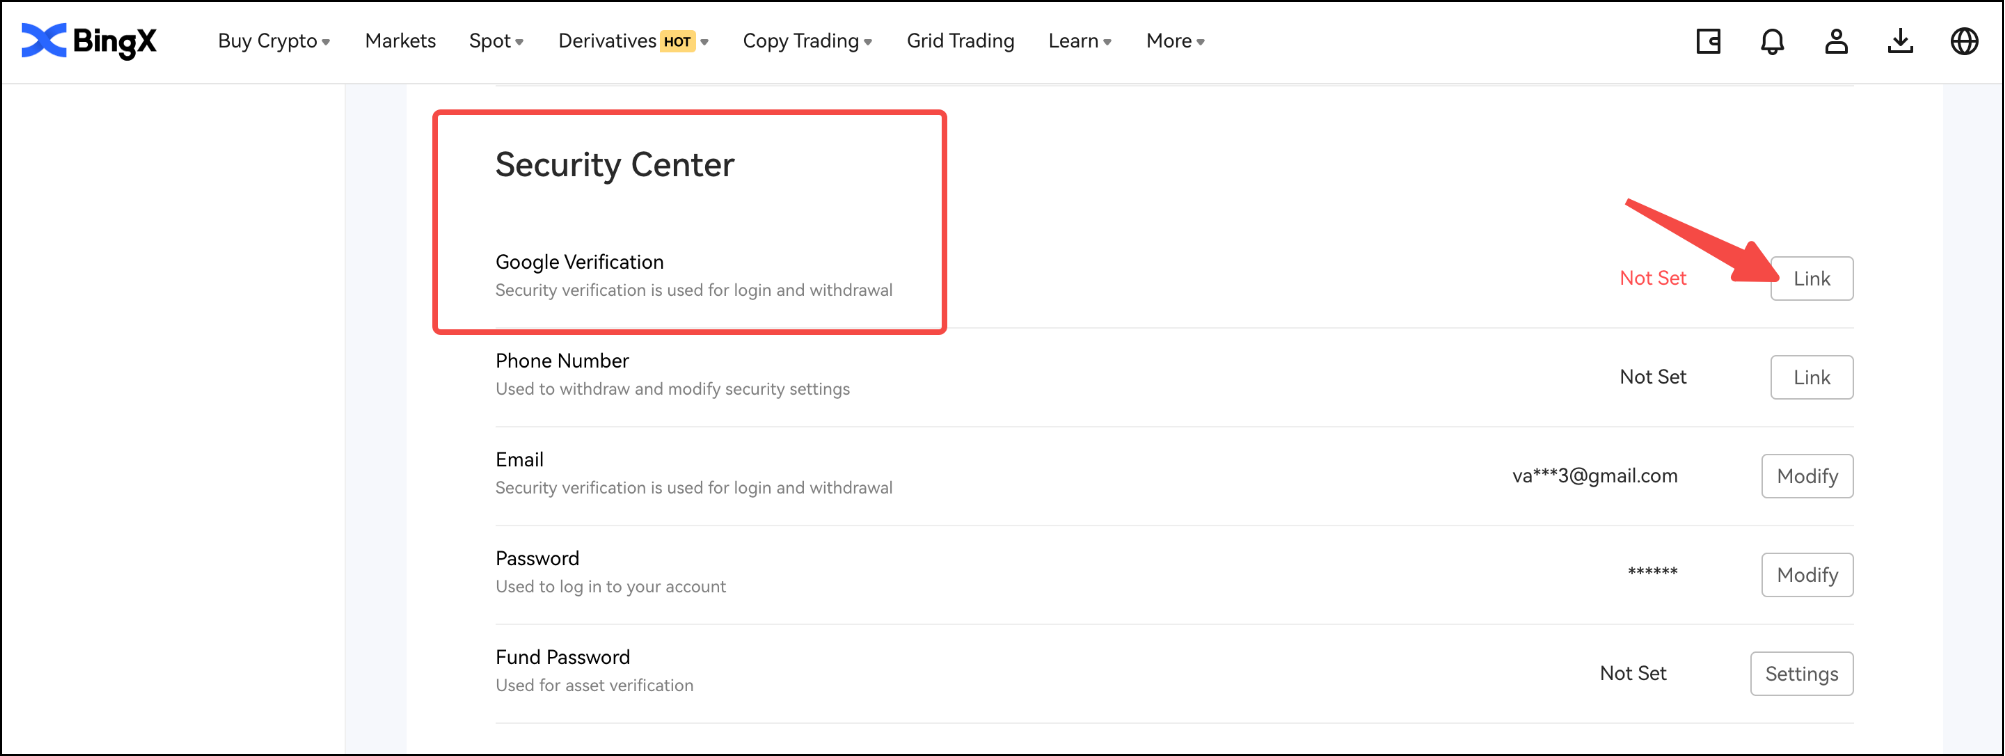Viewport: 2005px width, 756px height.
Task: Open Grid Trading page
Action: 960,41
